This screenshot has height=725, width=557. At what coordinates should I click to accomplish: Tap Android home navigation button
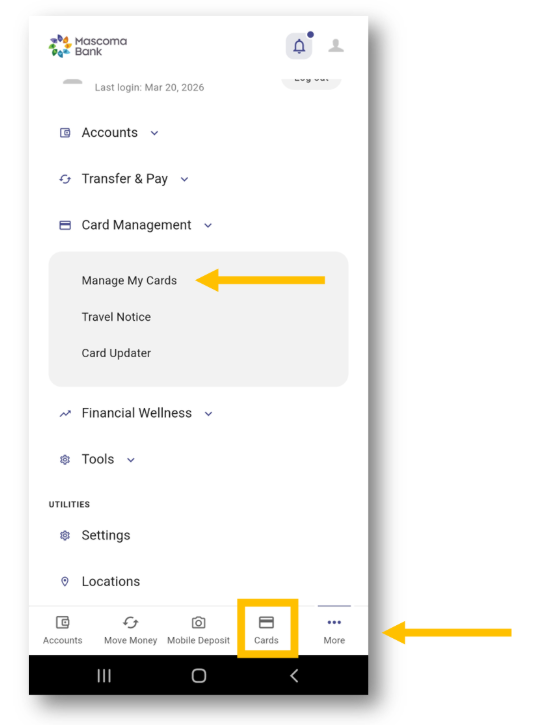[x=199, y=676]
